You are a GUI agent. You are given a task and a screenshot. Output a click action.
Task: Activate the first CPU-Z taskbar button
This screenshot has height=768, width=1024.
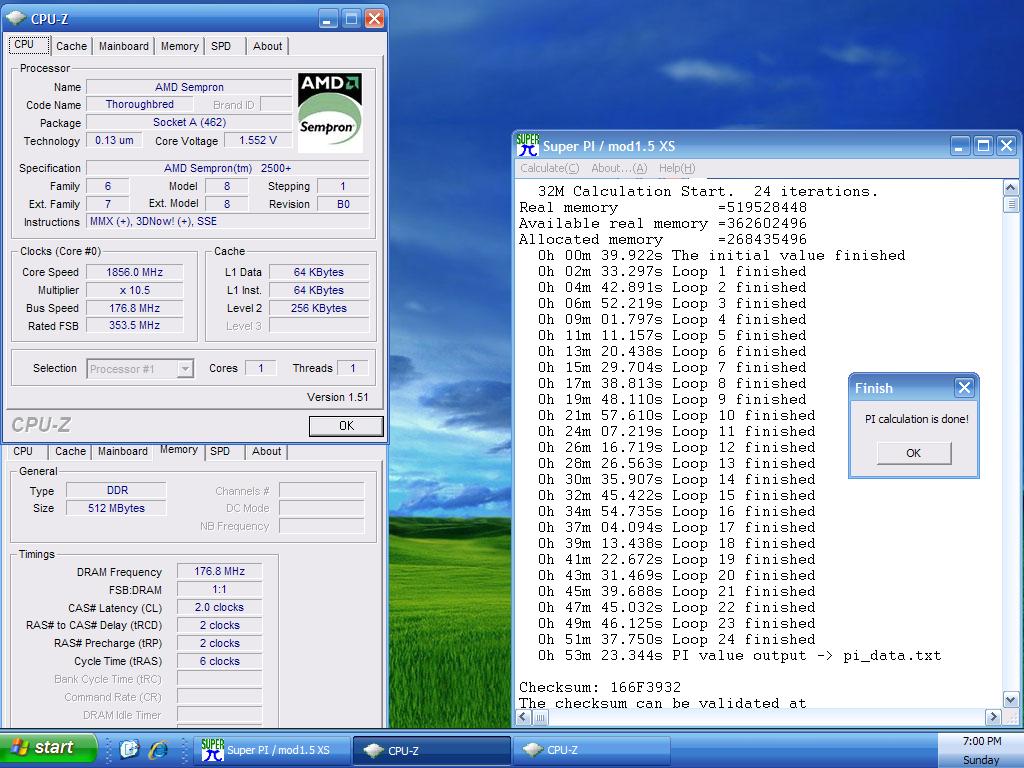point(432,750)
